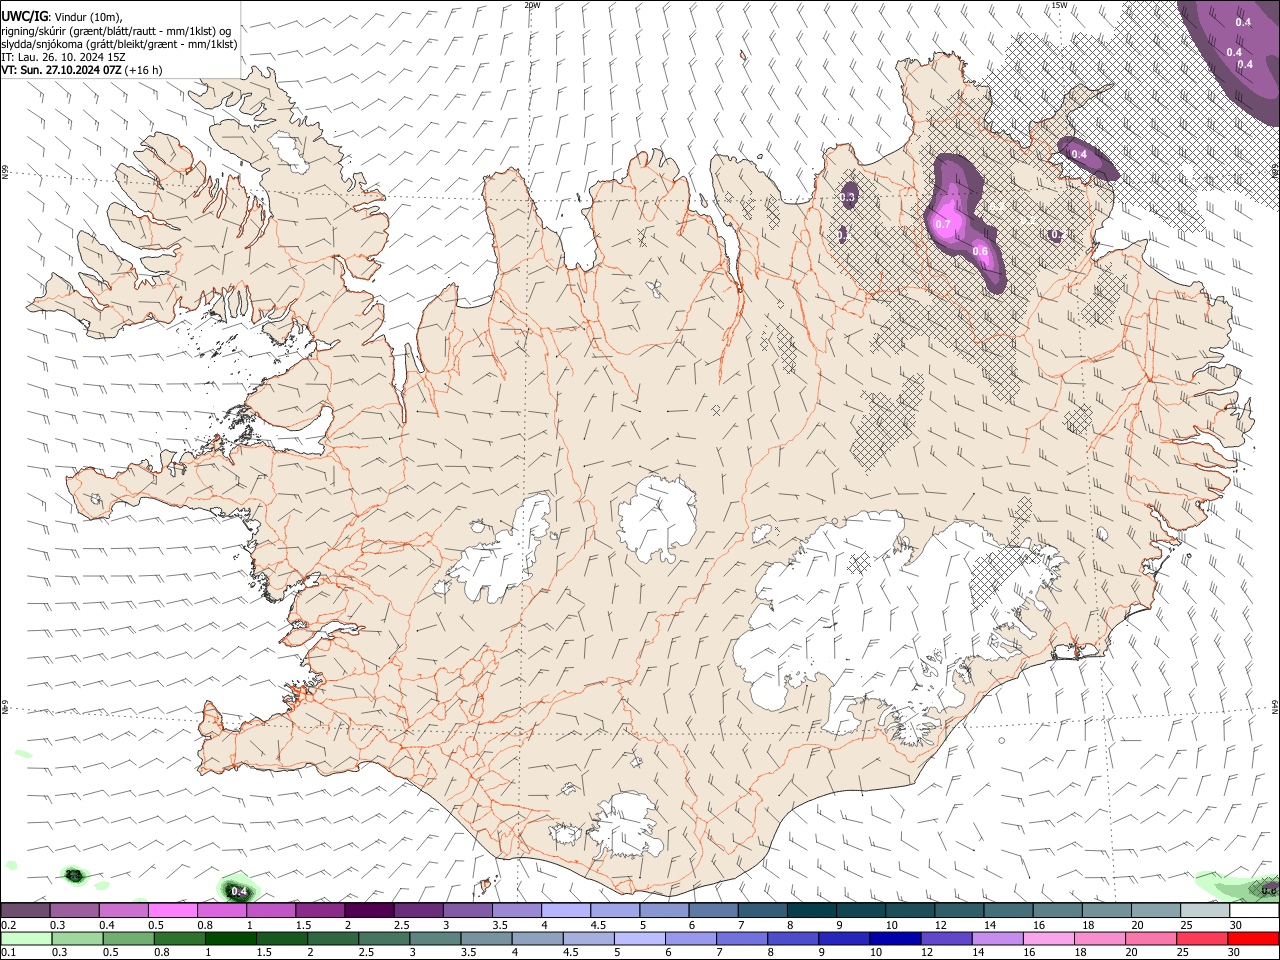Click the bright pink swatch in upper legend row
This screenshot has width=1280, height=960.
(x=172, y=910)
